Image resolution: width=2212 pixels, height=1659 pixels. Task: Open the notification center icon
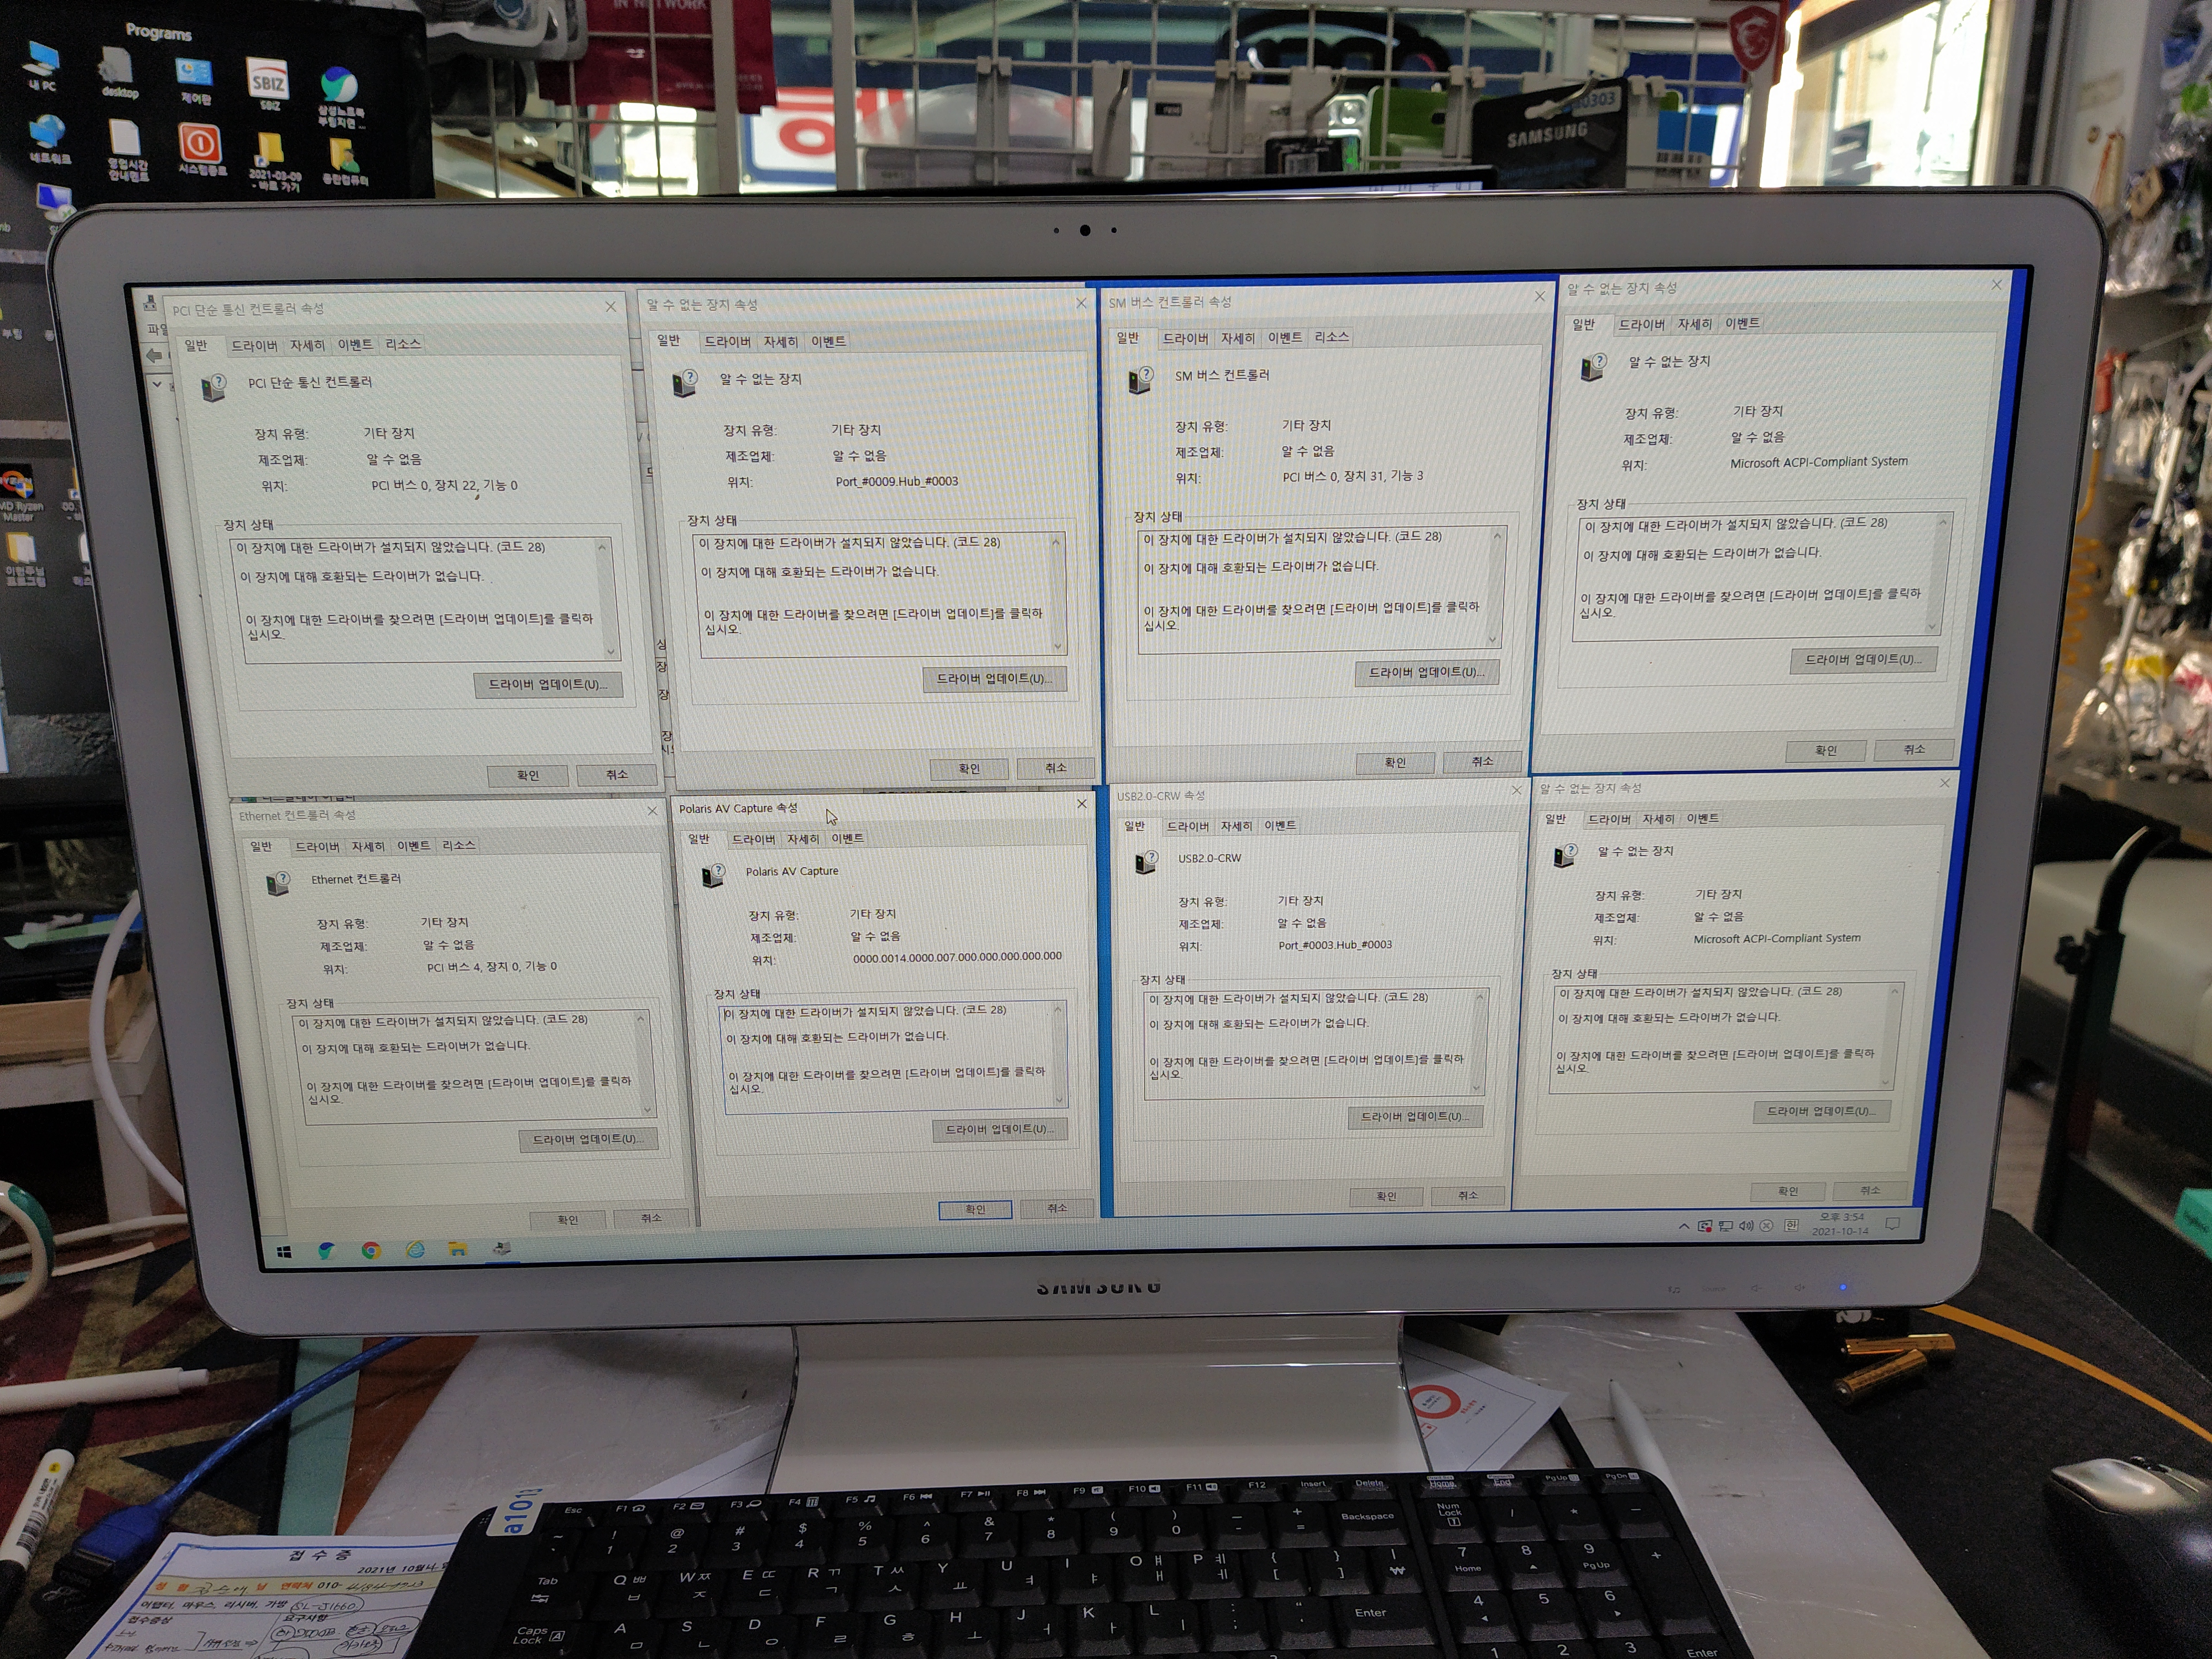point(1892,1224)
